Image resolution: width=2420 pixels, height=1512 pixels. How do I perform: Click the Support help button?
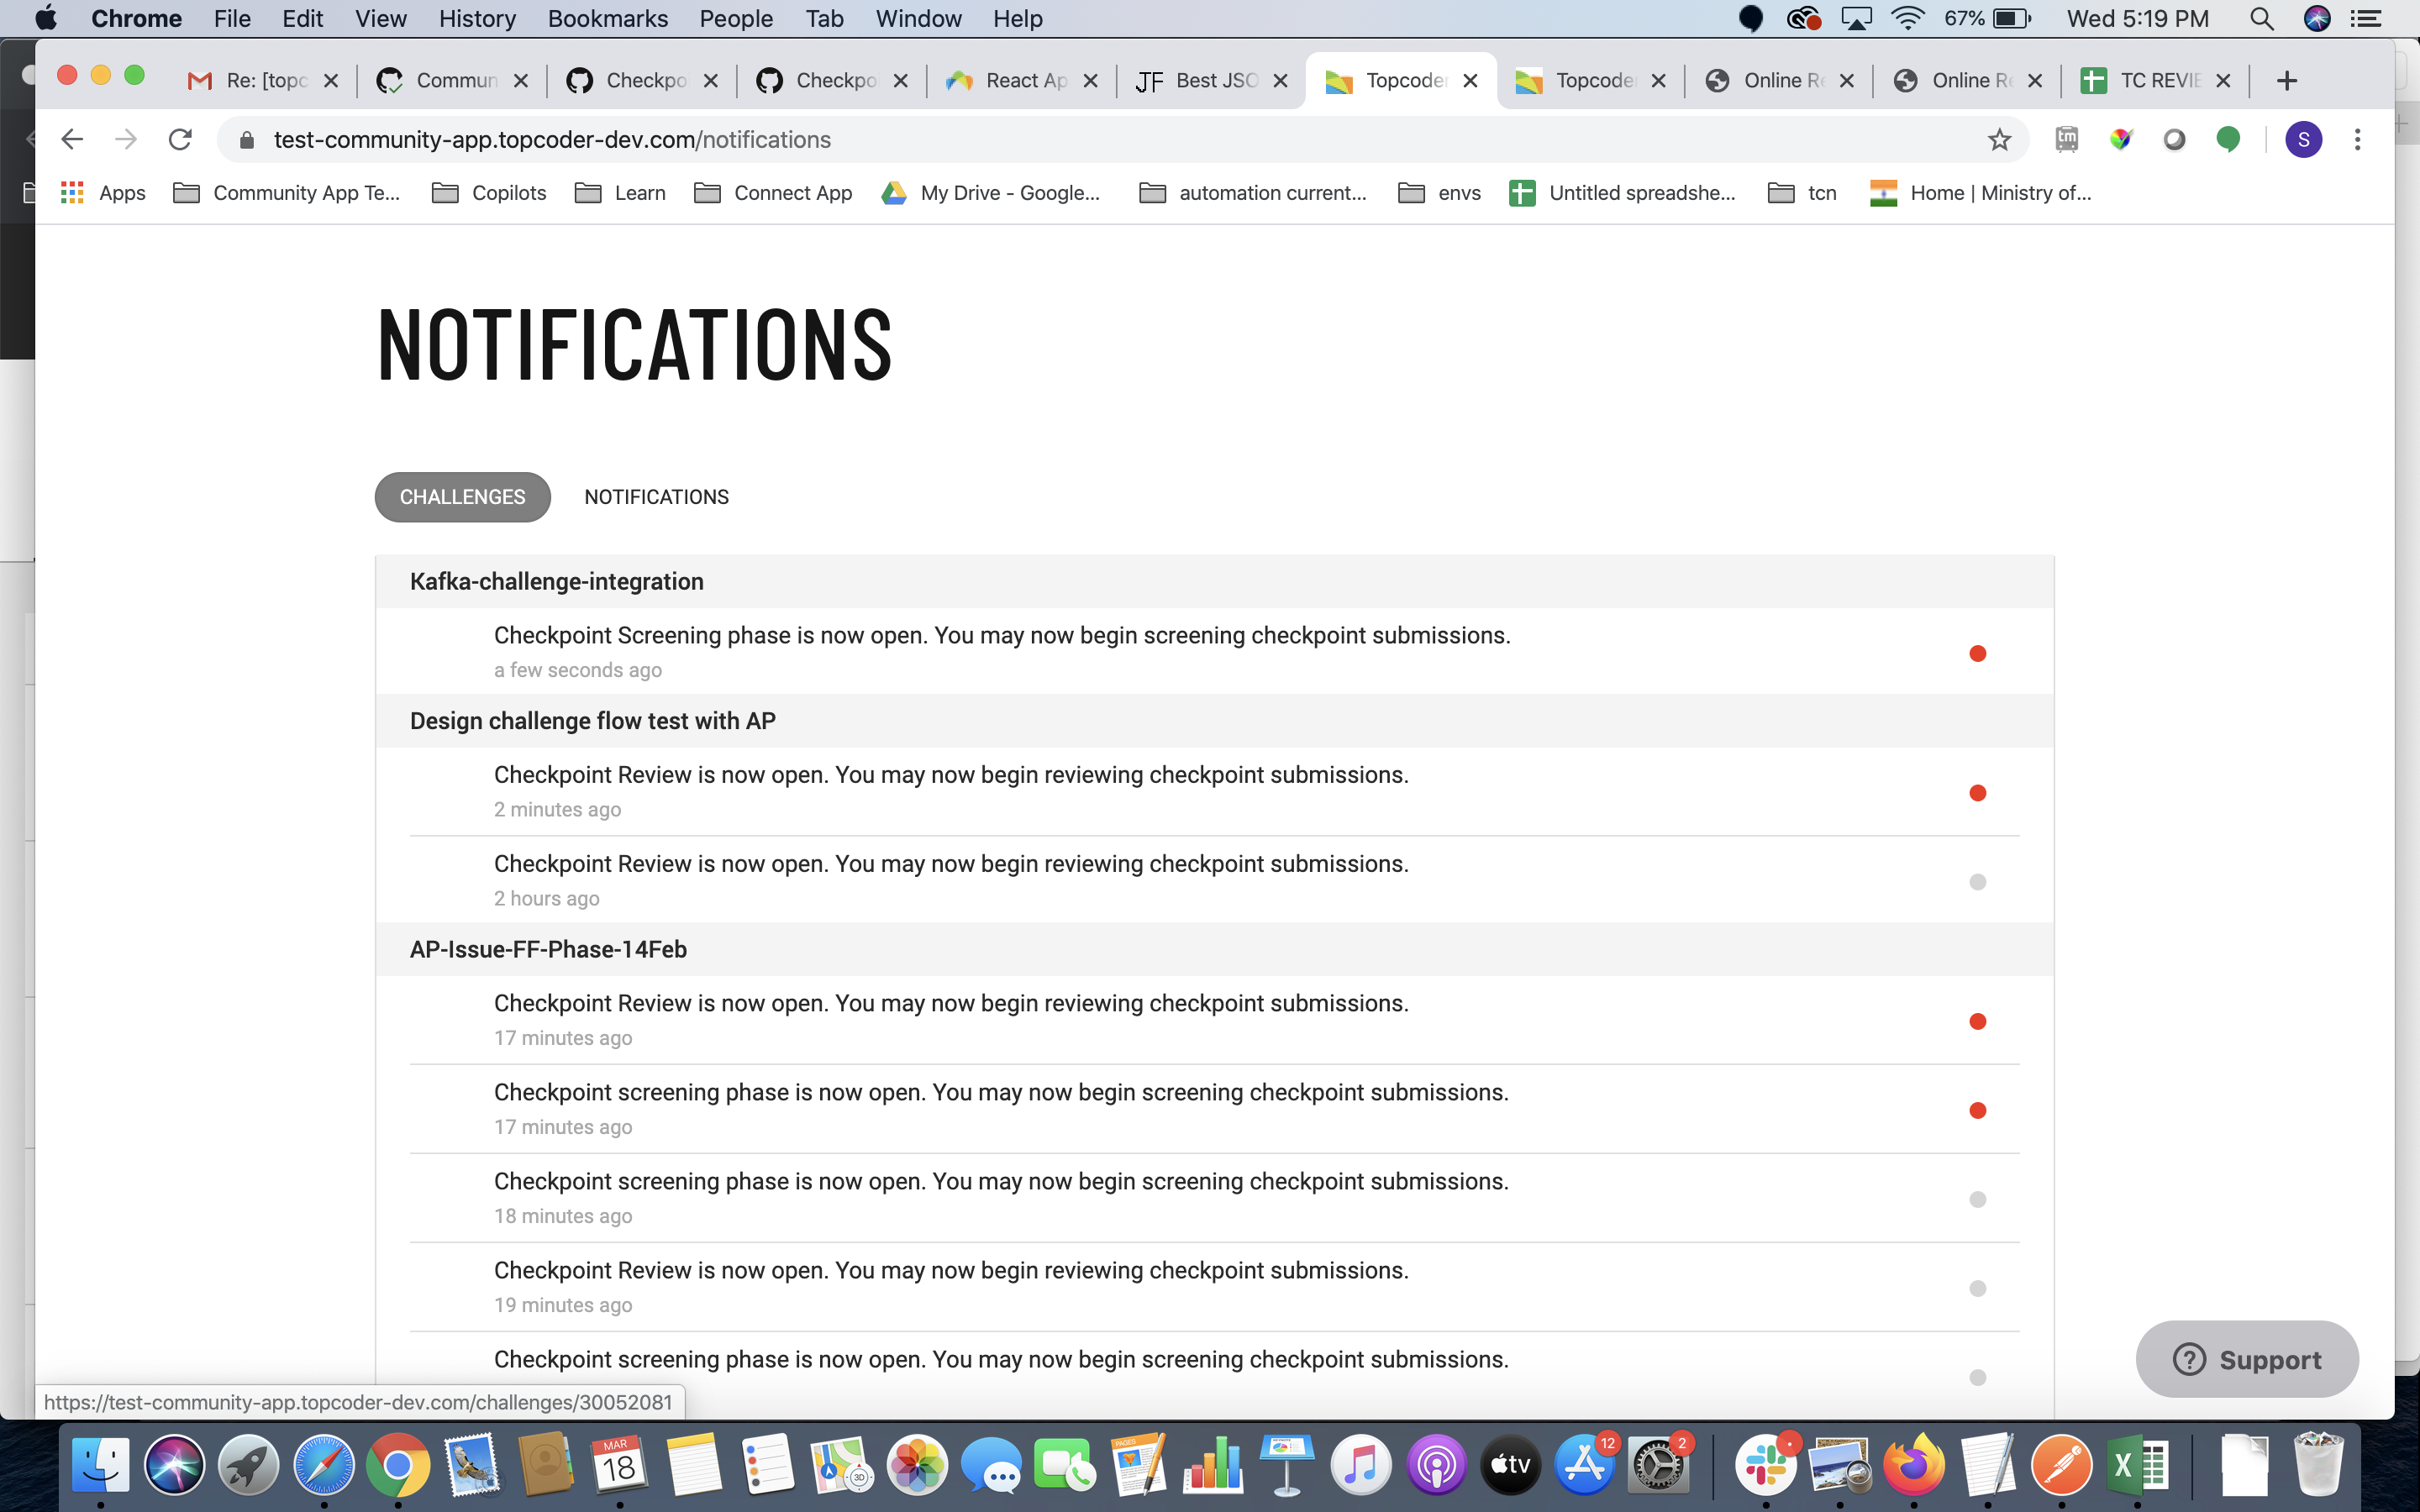[x=2246, y=1359]
